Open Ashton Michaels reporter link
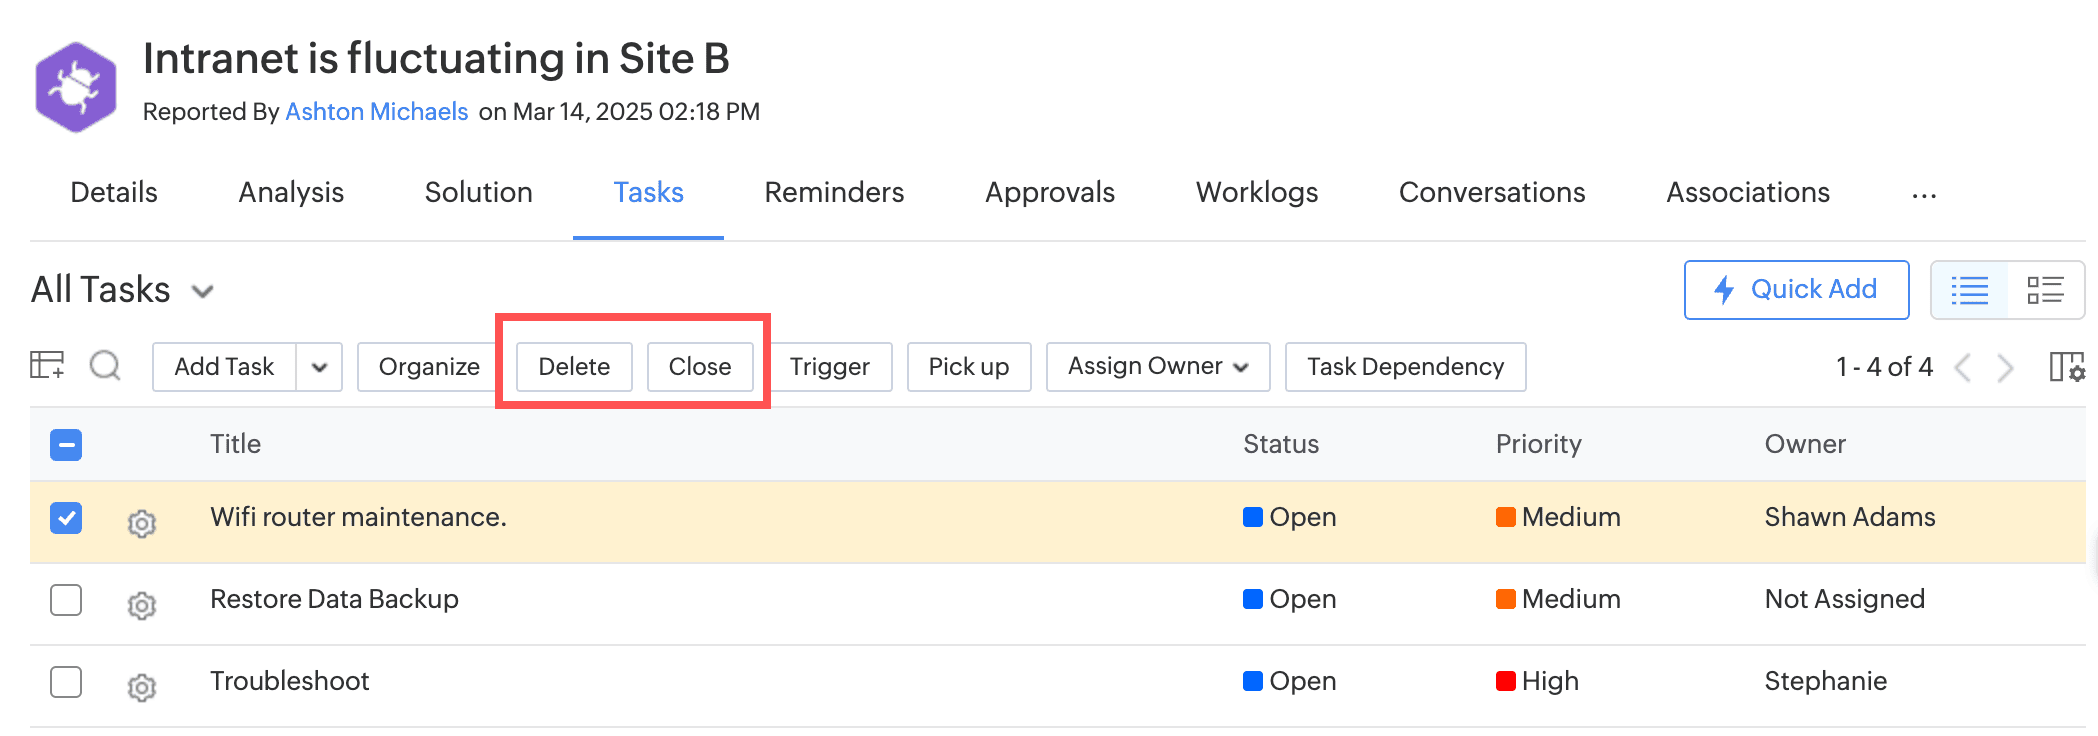 (x=377, y=111)
